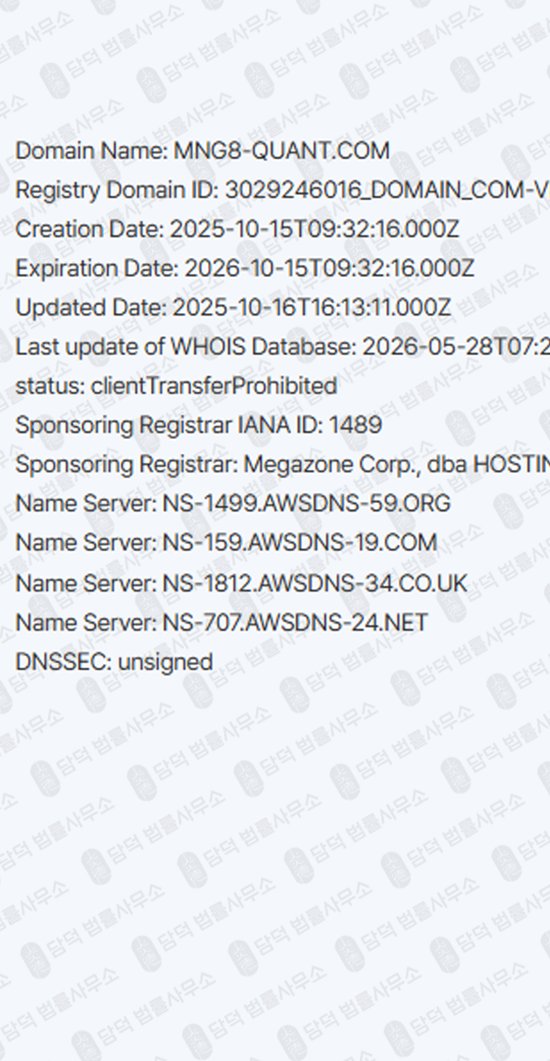Click the MNG8-QUANT.COM domain value

[x=282, y=150]
